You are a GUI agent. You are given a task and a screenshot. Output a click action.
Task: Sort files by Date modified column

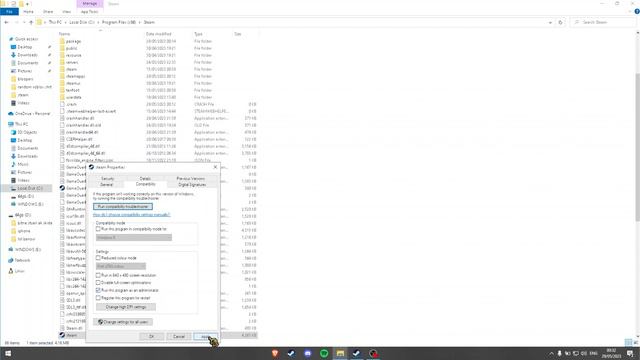click(x=159, y=34)
